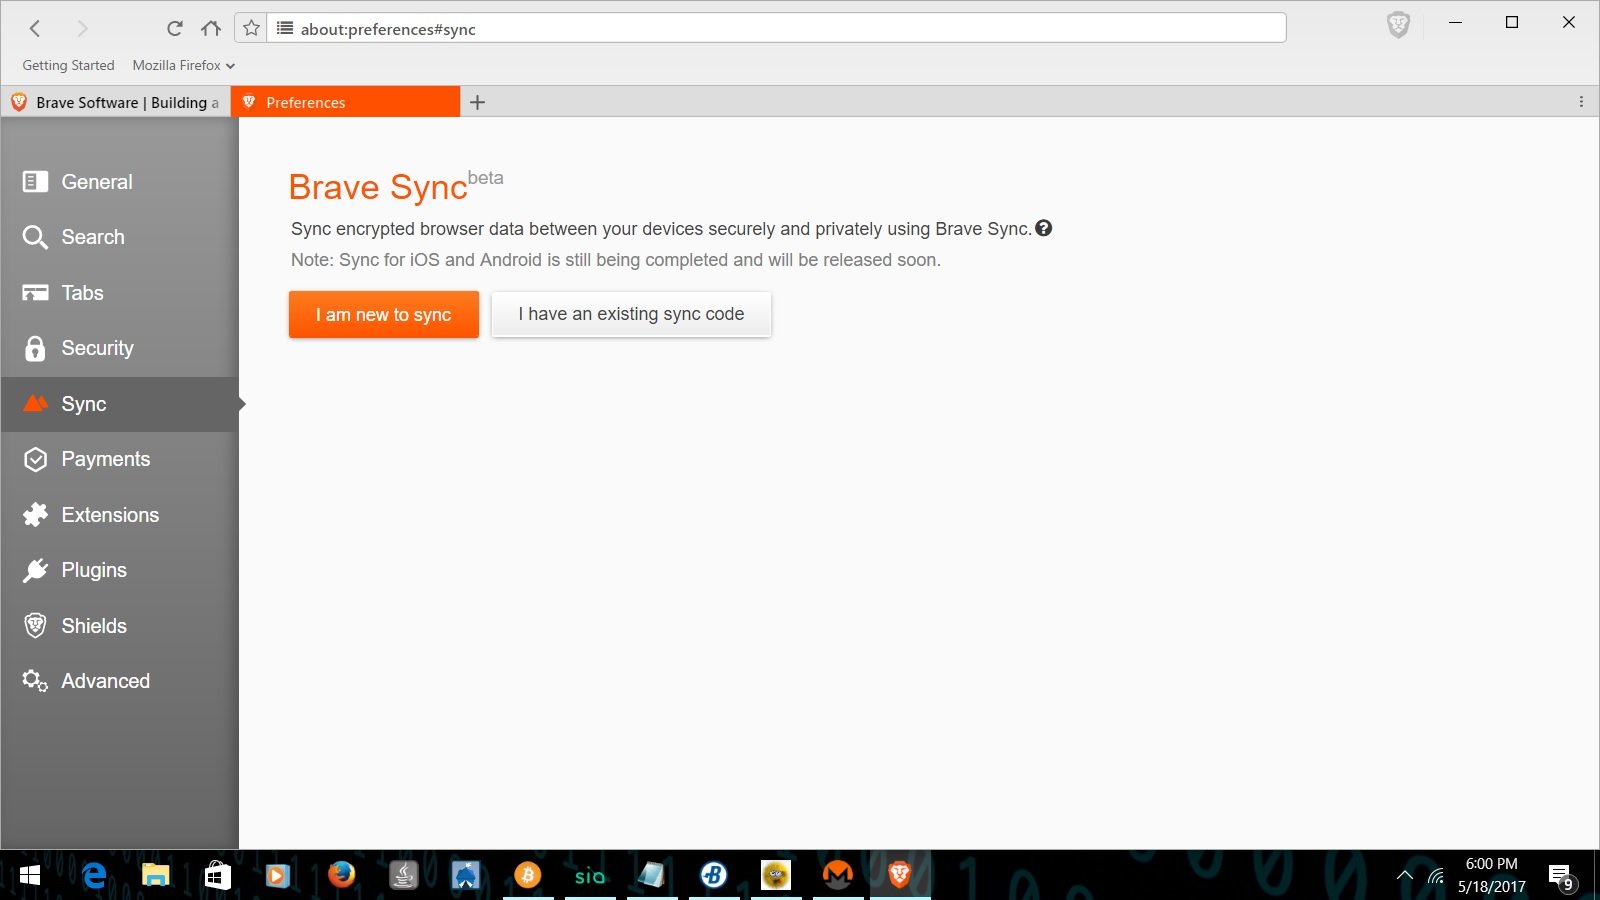Open the Windows Start menu
This screenshot has height=900, width=1600.
[30, 875]
